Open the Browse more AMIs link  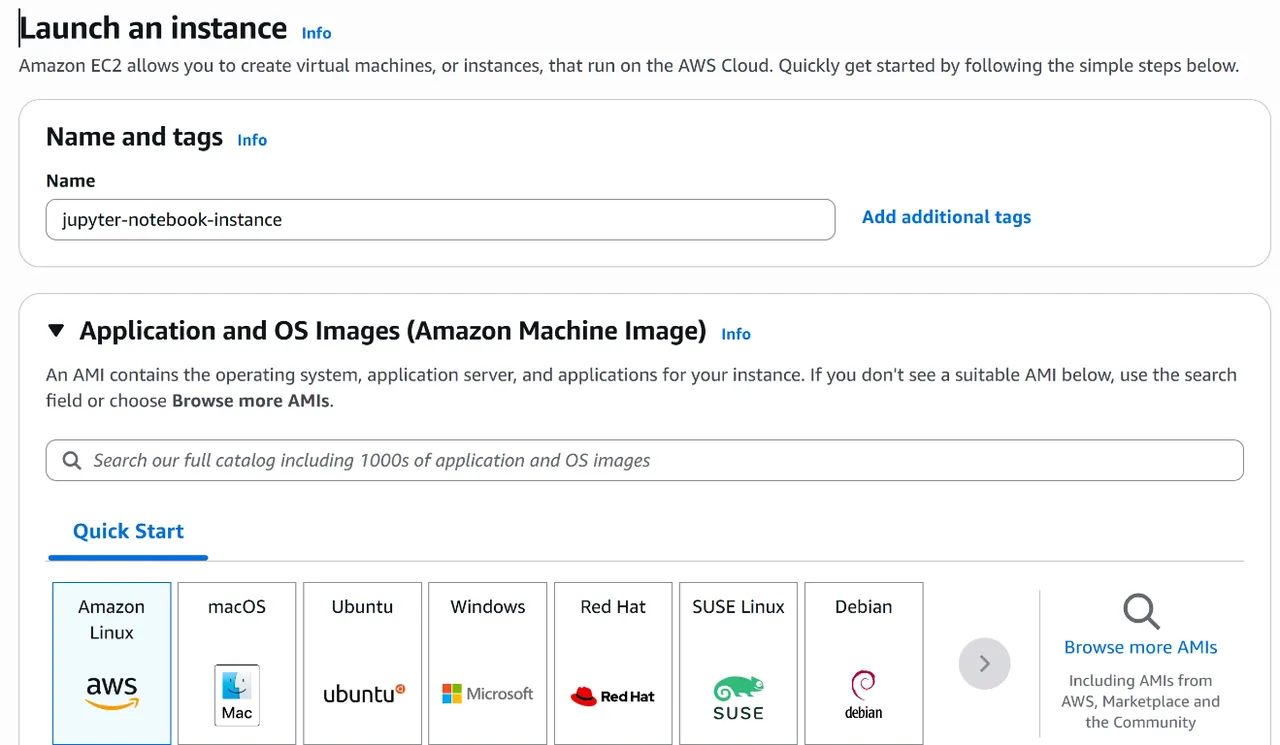coord(1141,647)
